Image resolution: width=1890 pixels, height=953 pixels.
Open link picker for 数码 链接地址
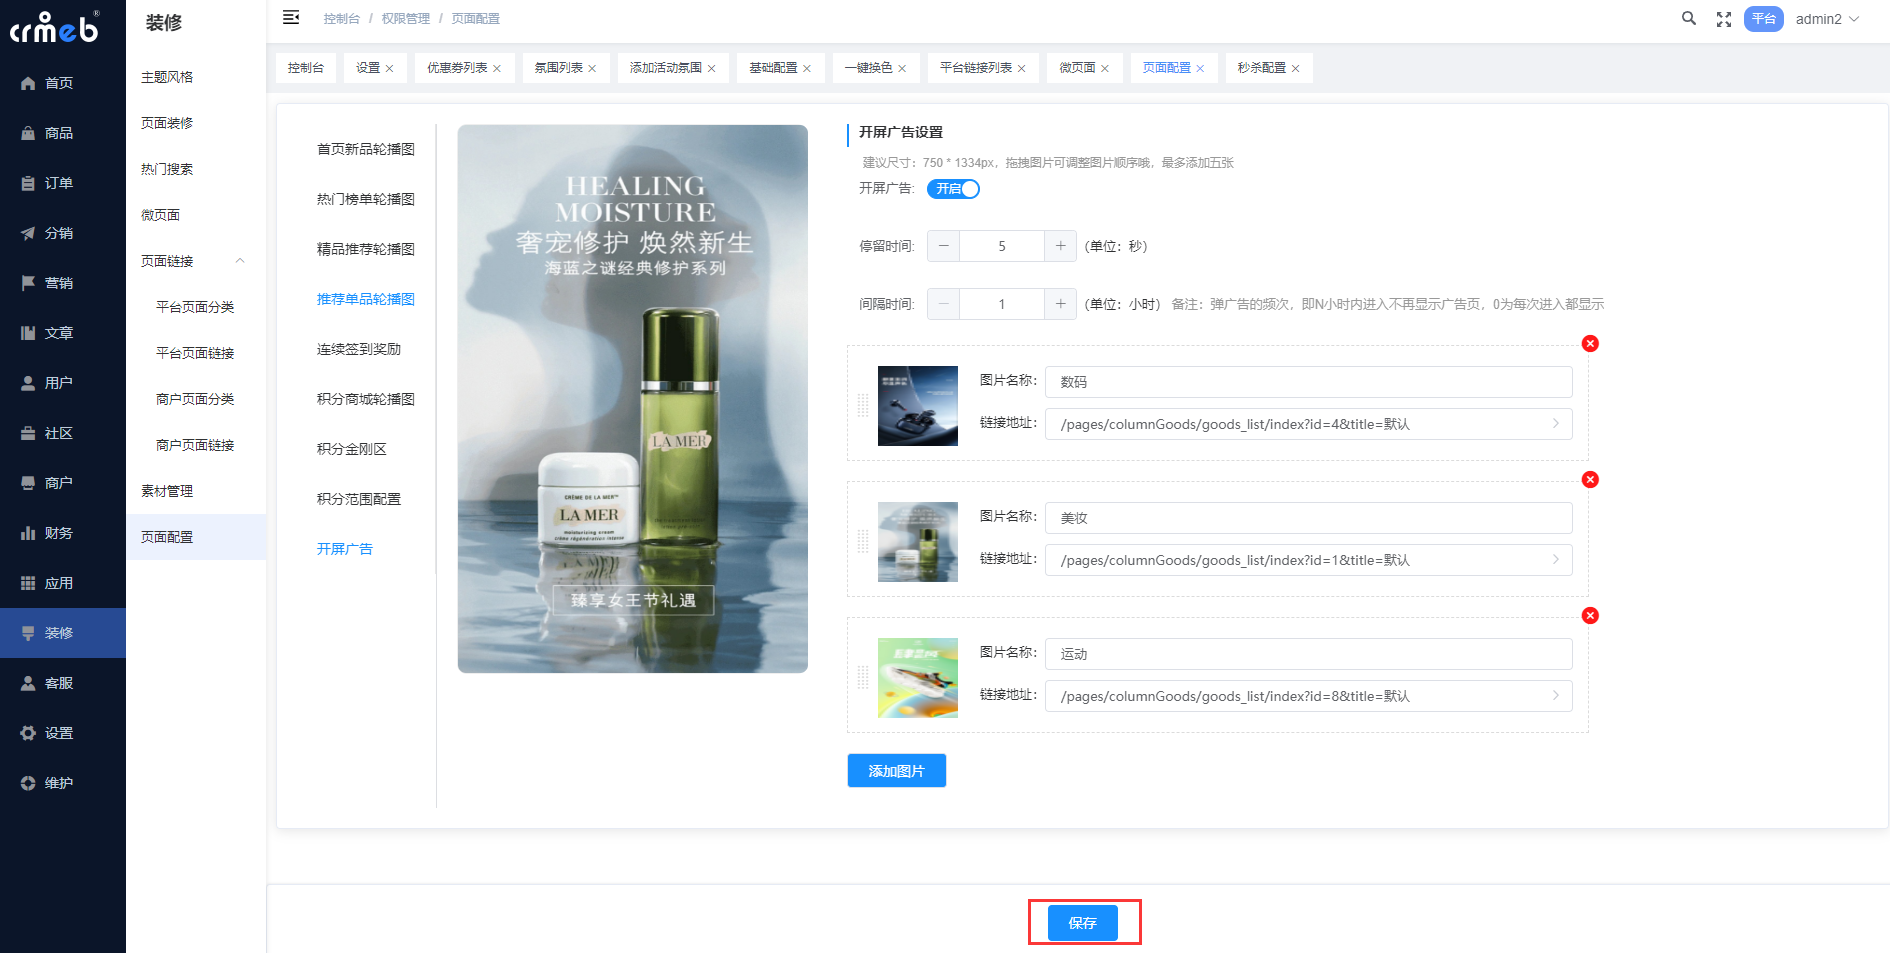(1555, 424)
